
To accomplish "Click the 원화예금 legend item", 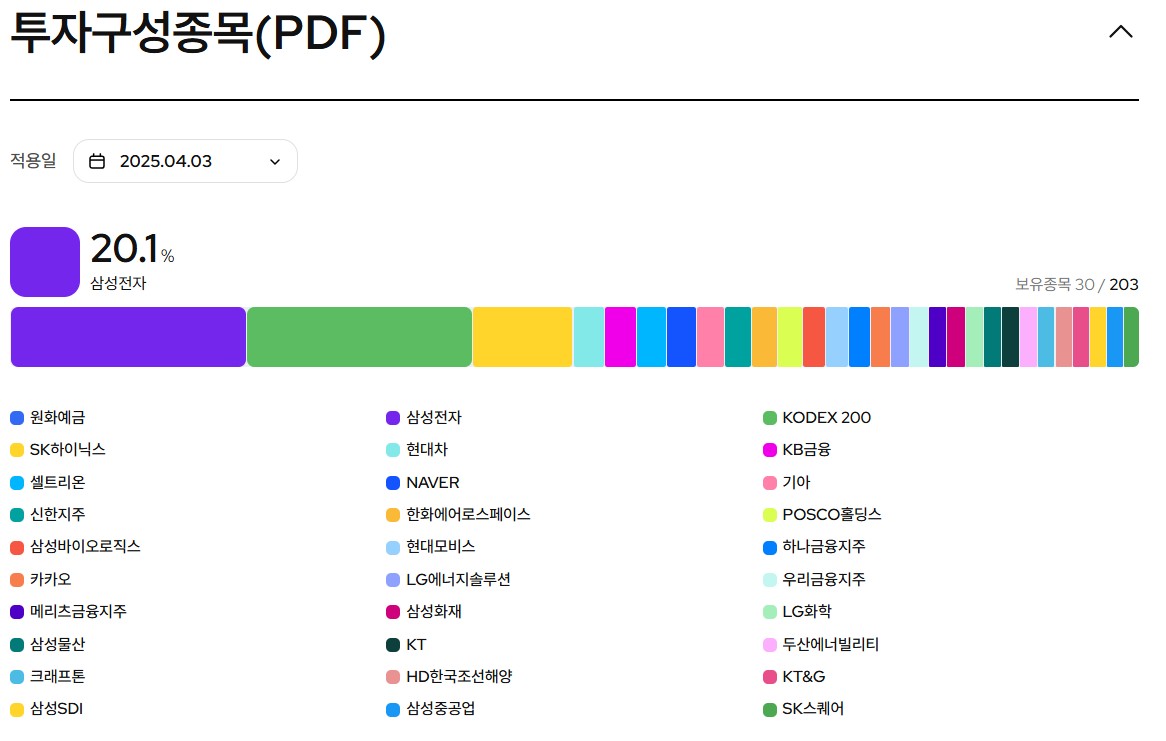I will pyautogui.click(x=48, y=417).
